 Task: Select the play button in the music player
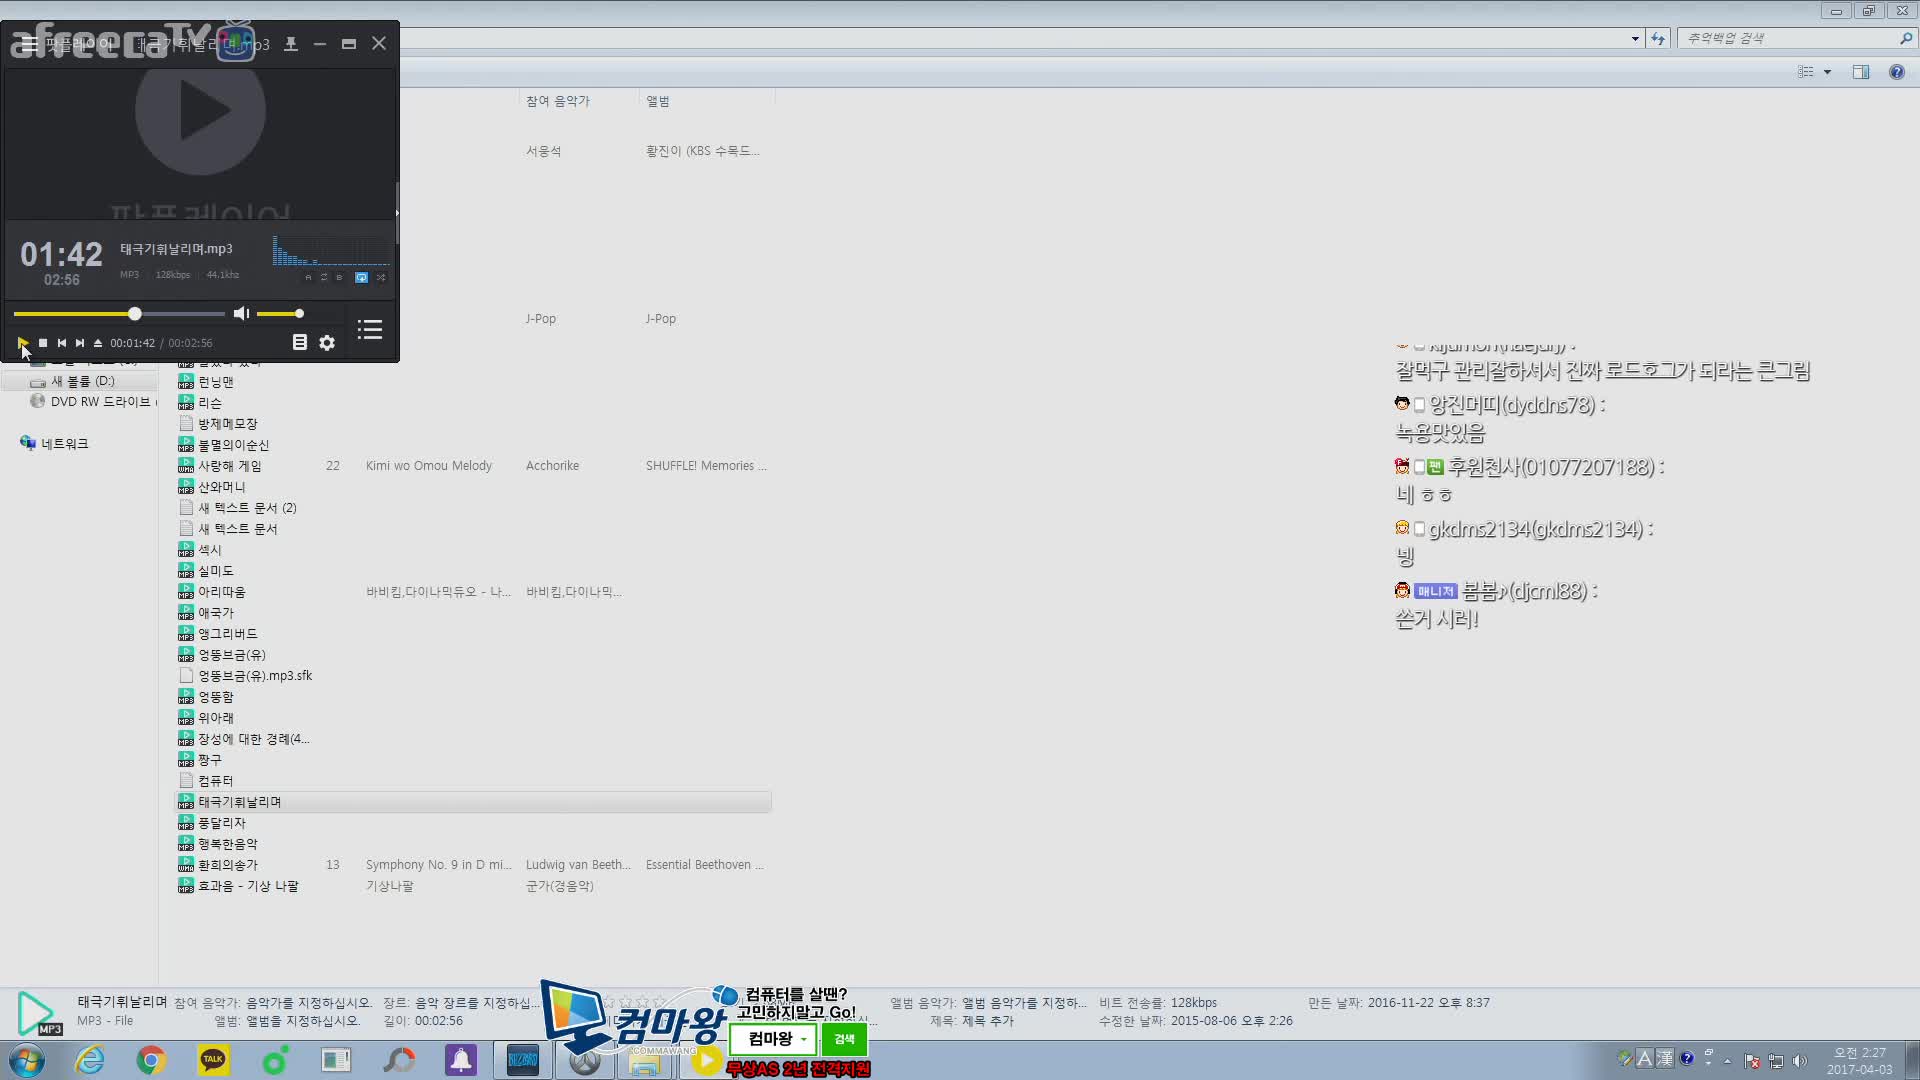pos(23,343)
